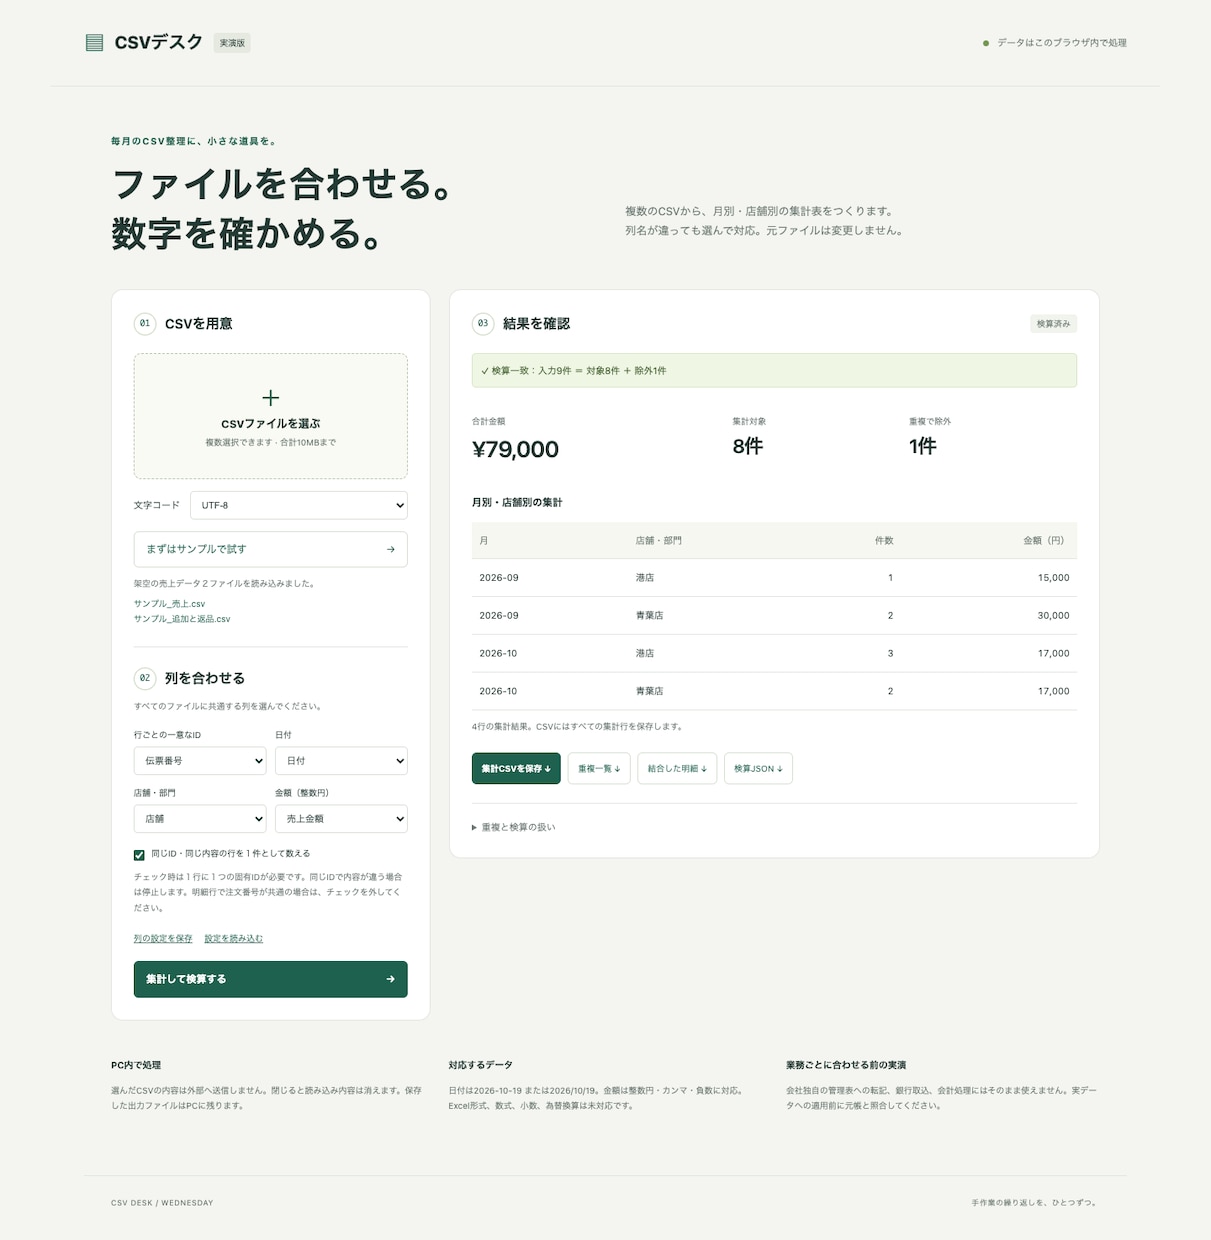Click サンプル_売上.csv file name

click(x=170, y=604)
